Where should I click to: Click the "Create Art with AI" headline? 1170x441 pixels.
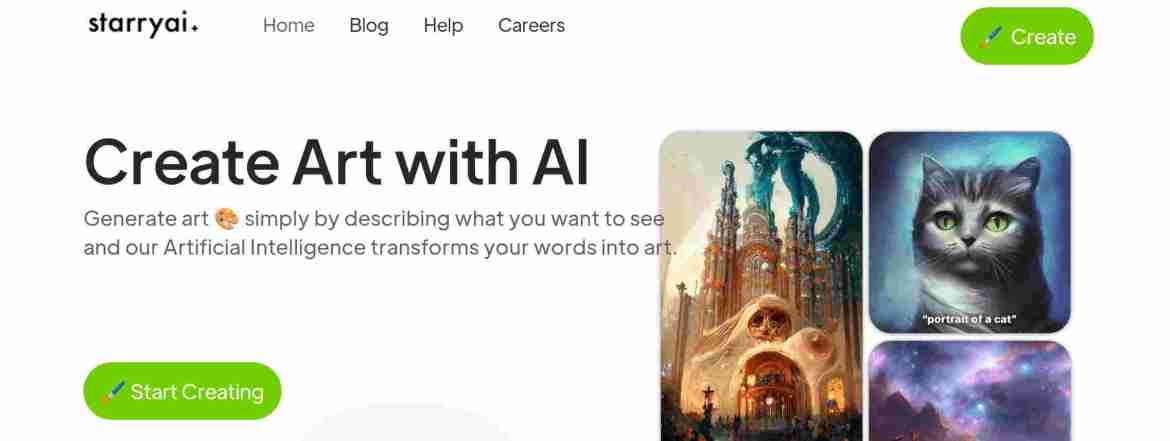click(x=337, y=162)
